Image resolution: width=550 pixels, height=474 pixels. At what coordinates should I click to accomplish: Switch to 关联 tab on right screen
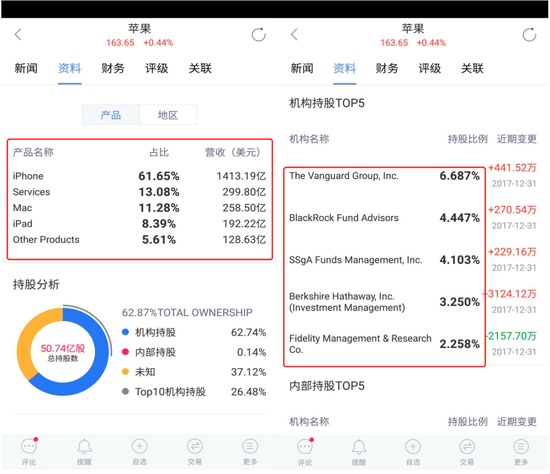coord(472,68)
